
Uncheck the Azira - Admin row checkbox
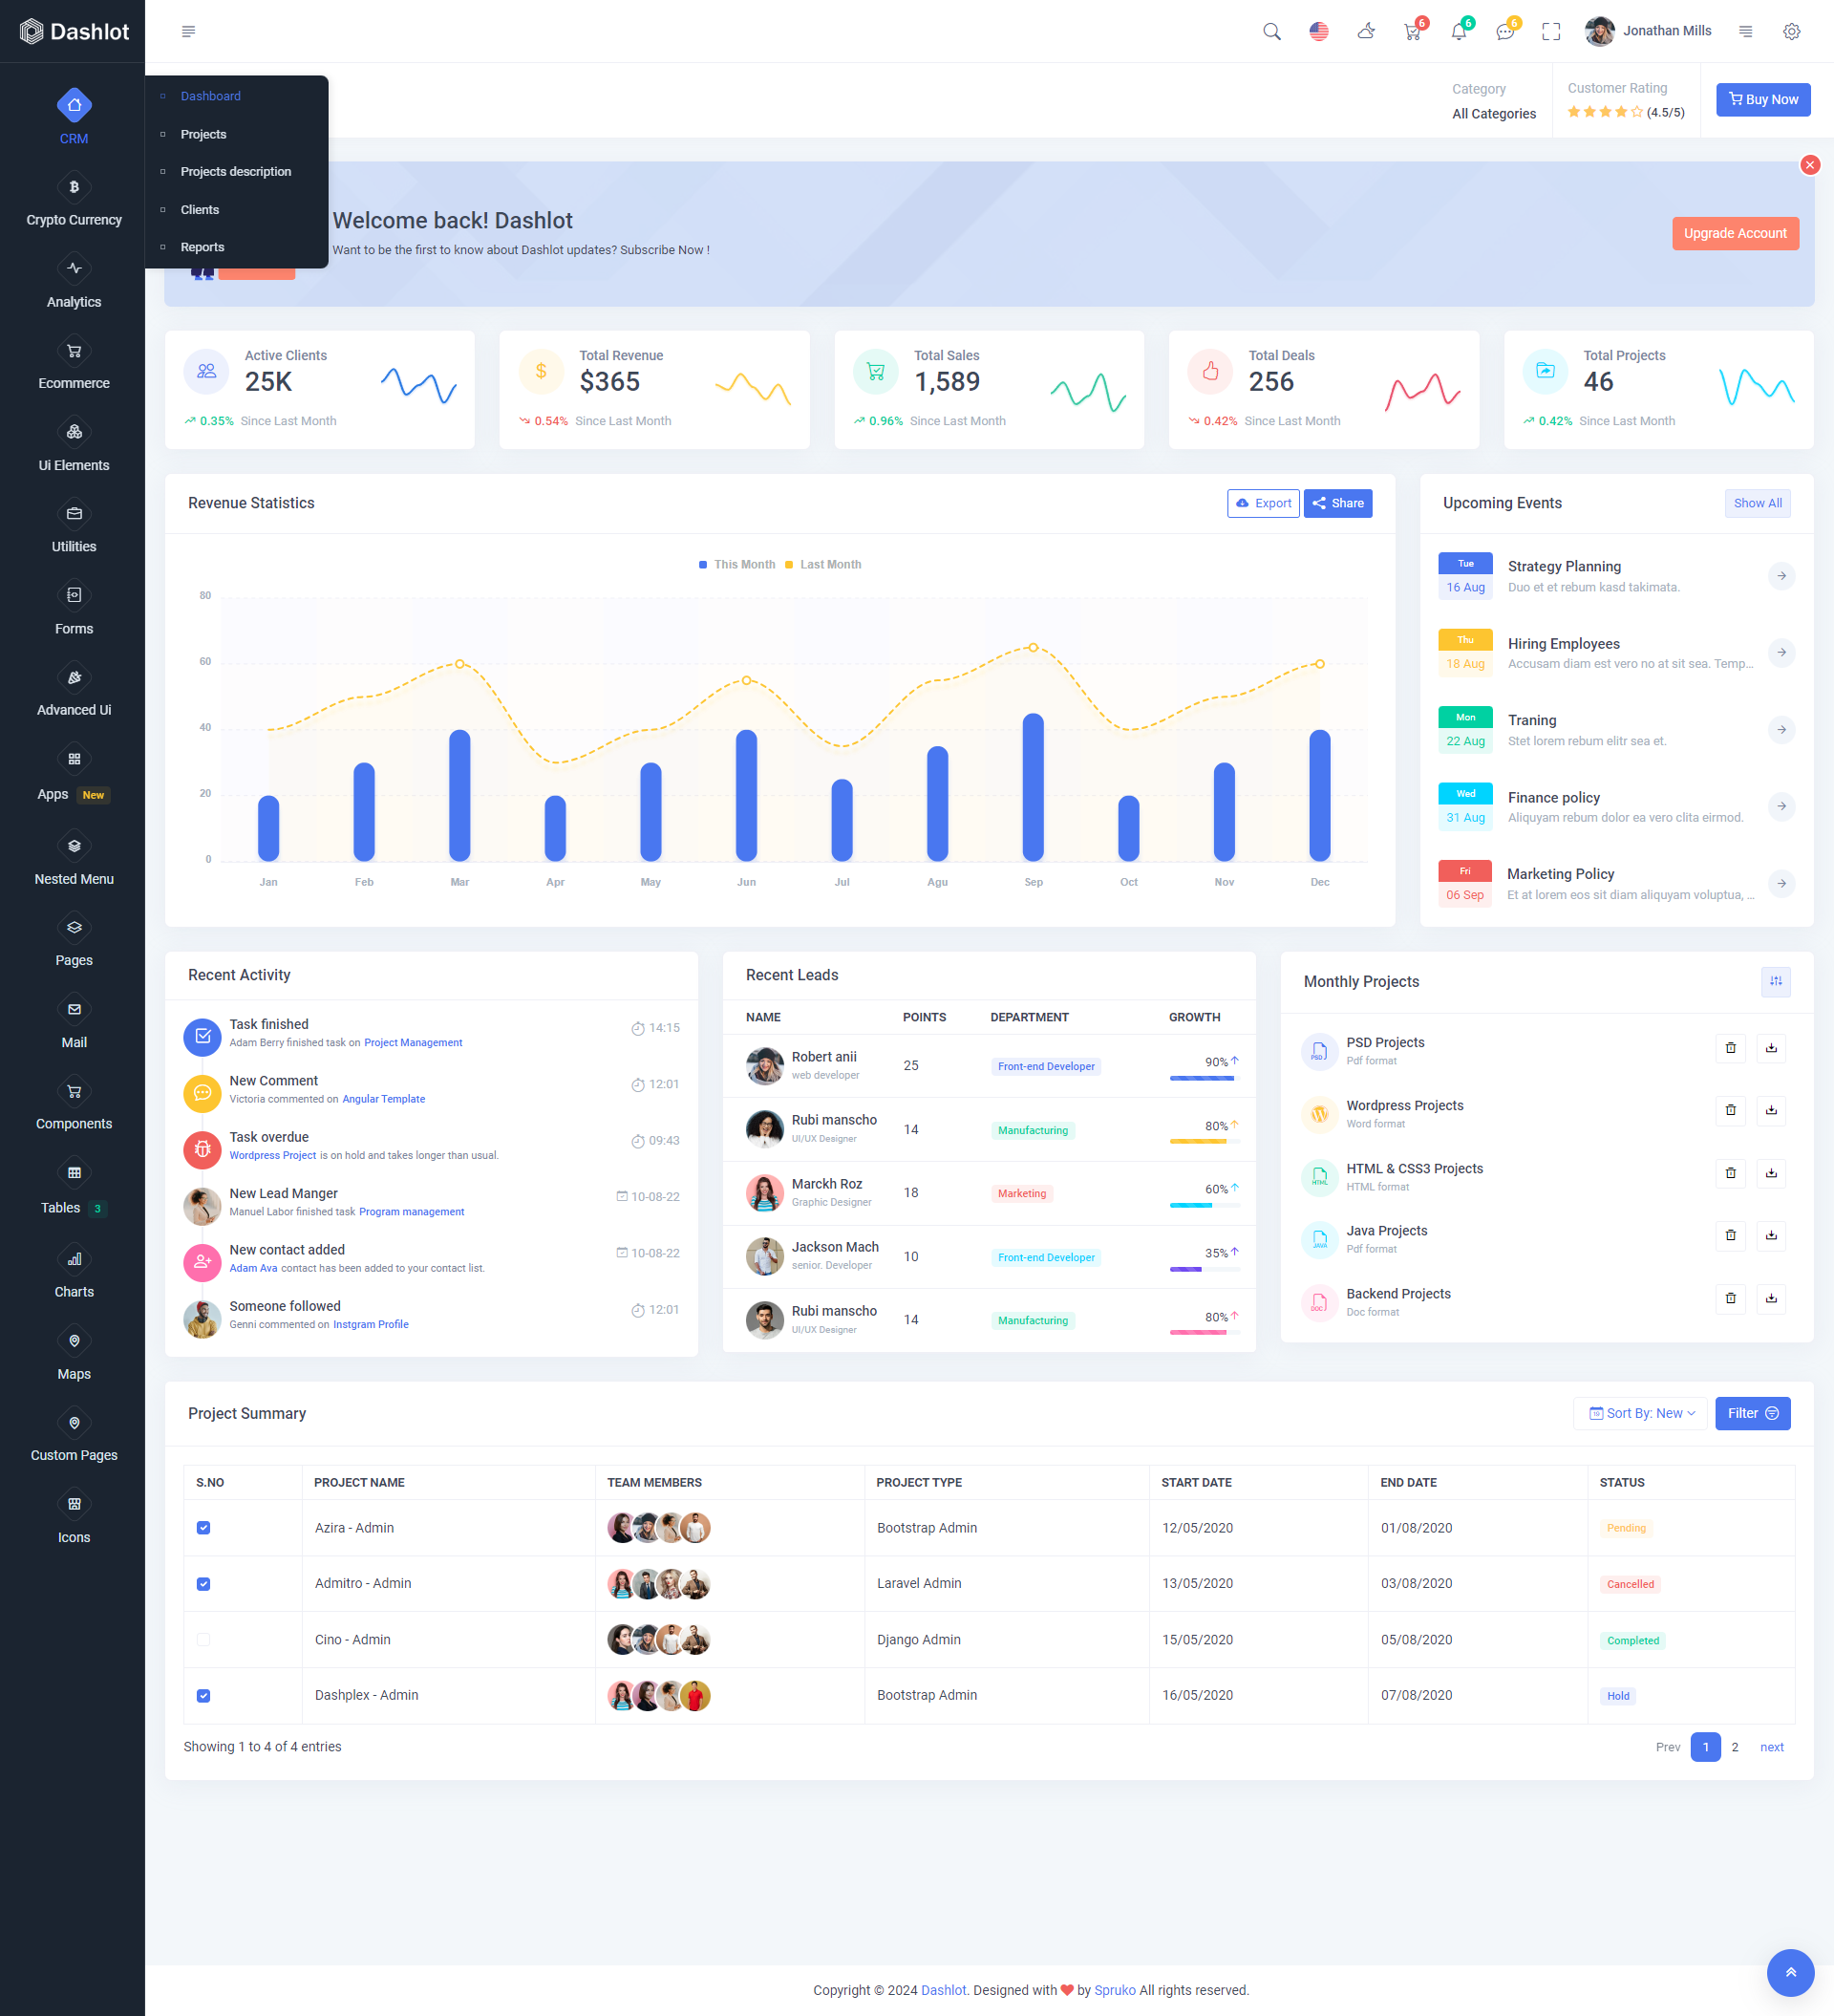204,1527
